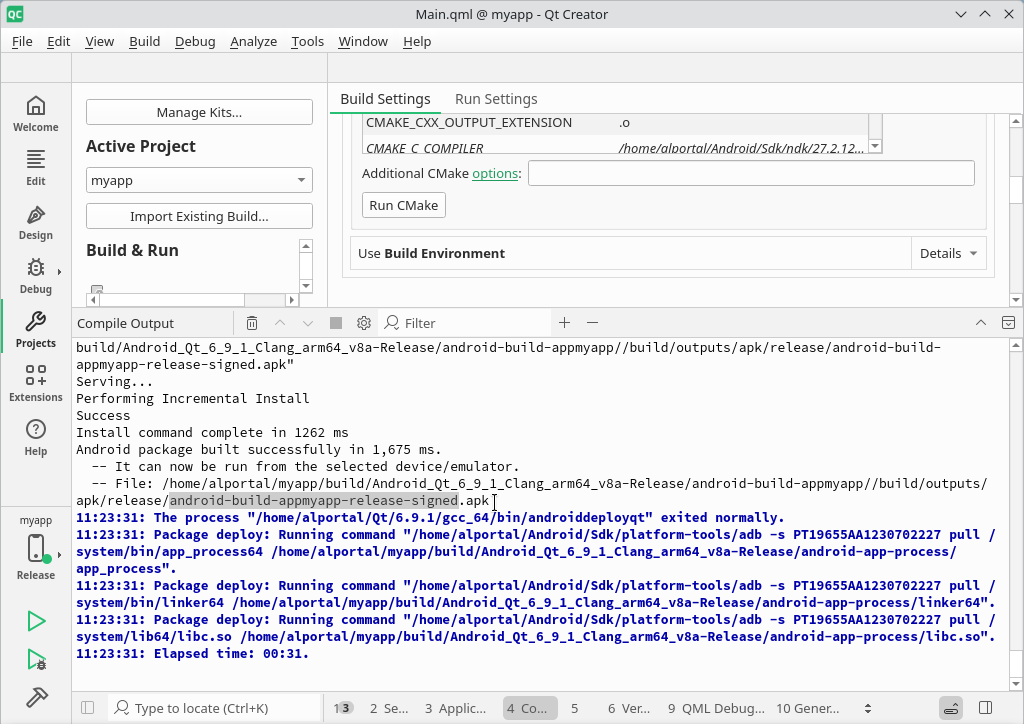Clear the Compile Output with the trash icon

(252, 323)
